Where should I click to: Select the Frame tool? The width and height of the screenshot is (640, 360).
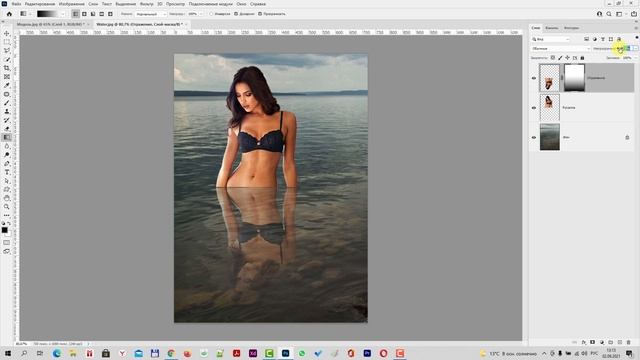pos(7,77)
